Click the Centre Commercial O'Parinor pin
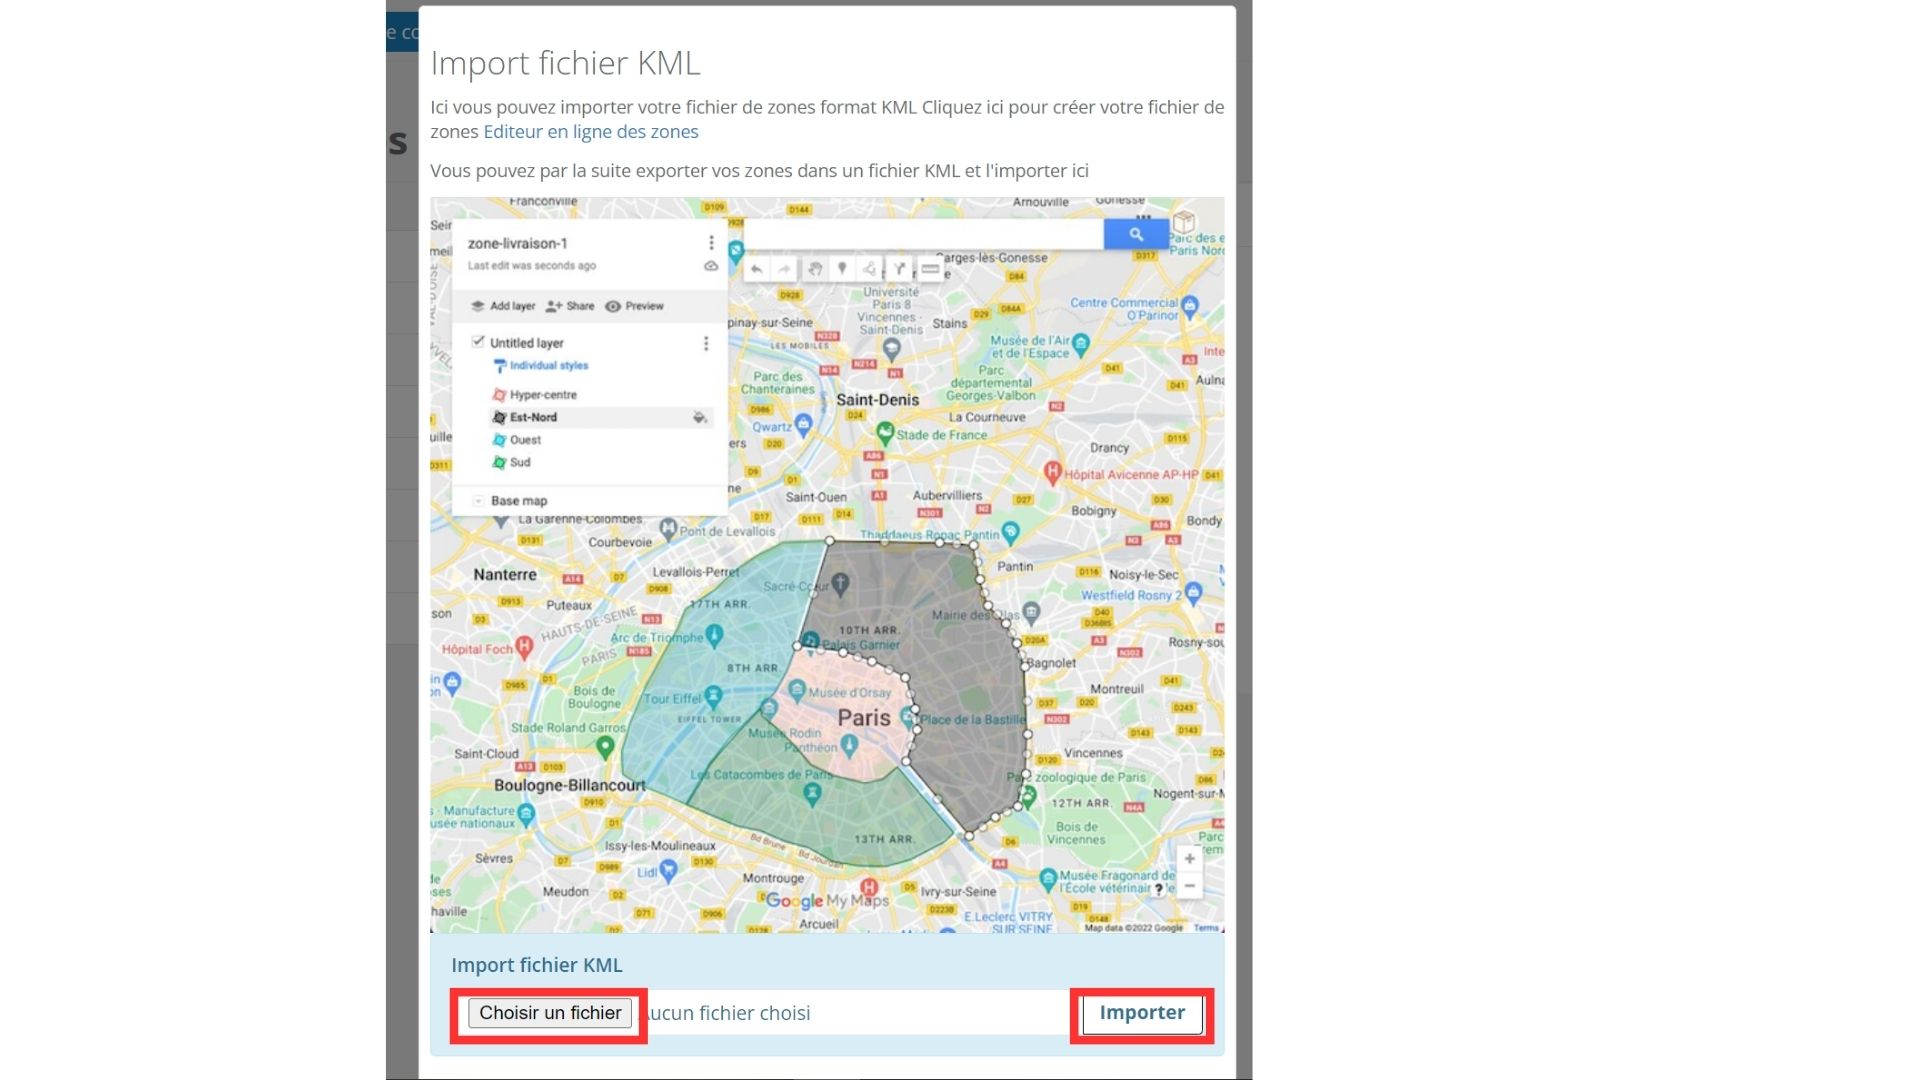 (x=1190, y=306)
